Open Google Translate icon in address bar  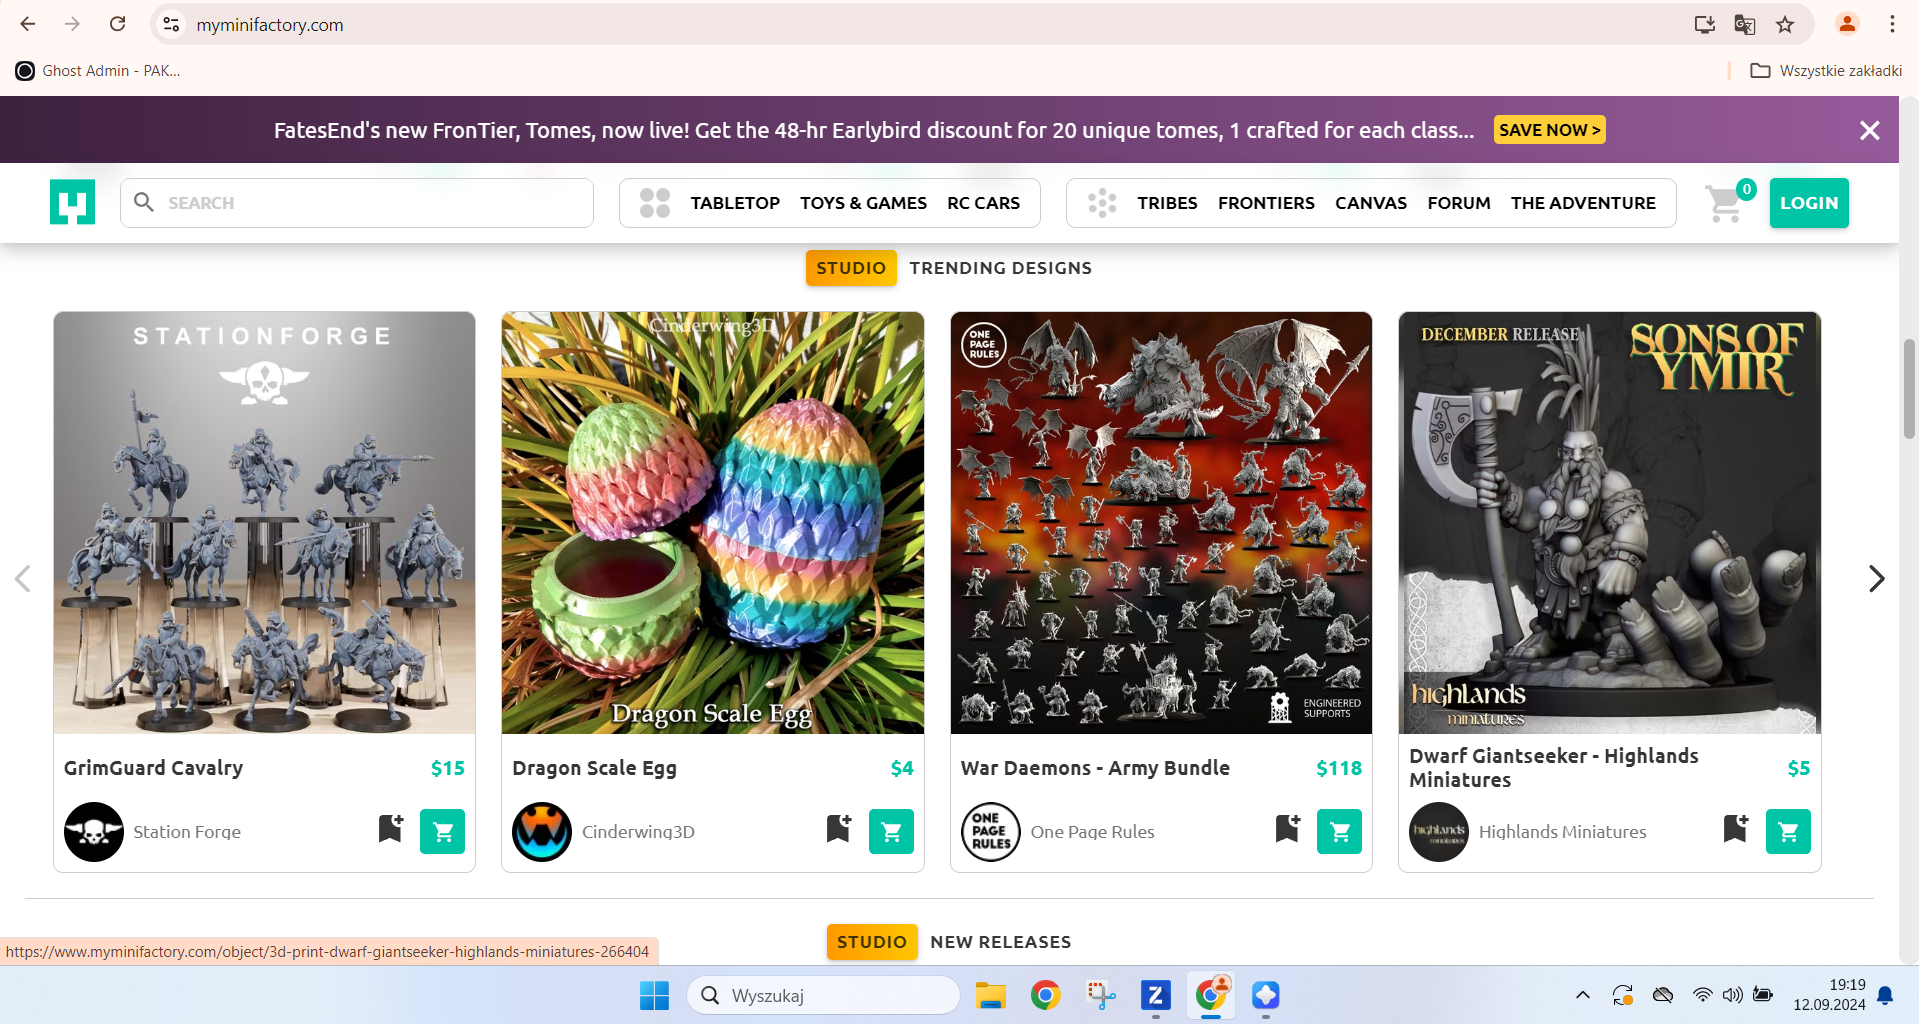click(1745, 24)
